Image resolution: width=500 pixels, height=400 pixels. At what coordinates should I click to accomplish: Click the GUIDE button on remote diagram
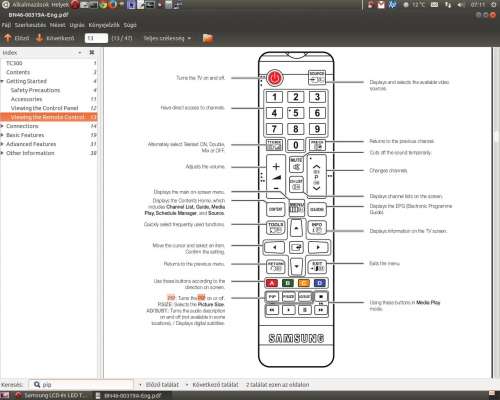[317, 209]
